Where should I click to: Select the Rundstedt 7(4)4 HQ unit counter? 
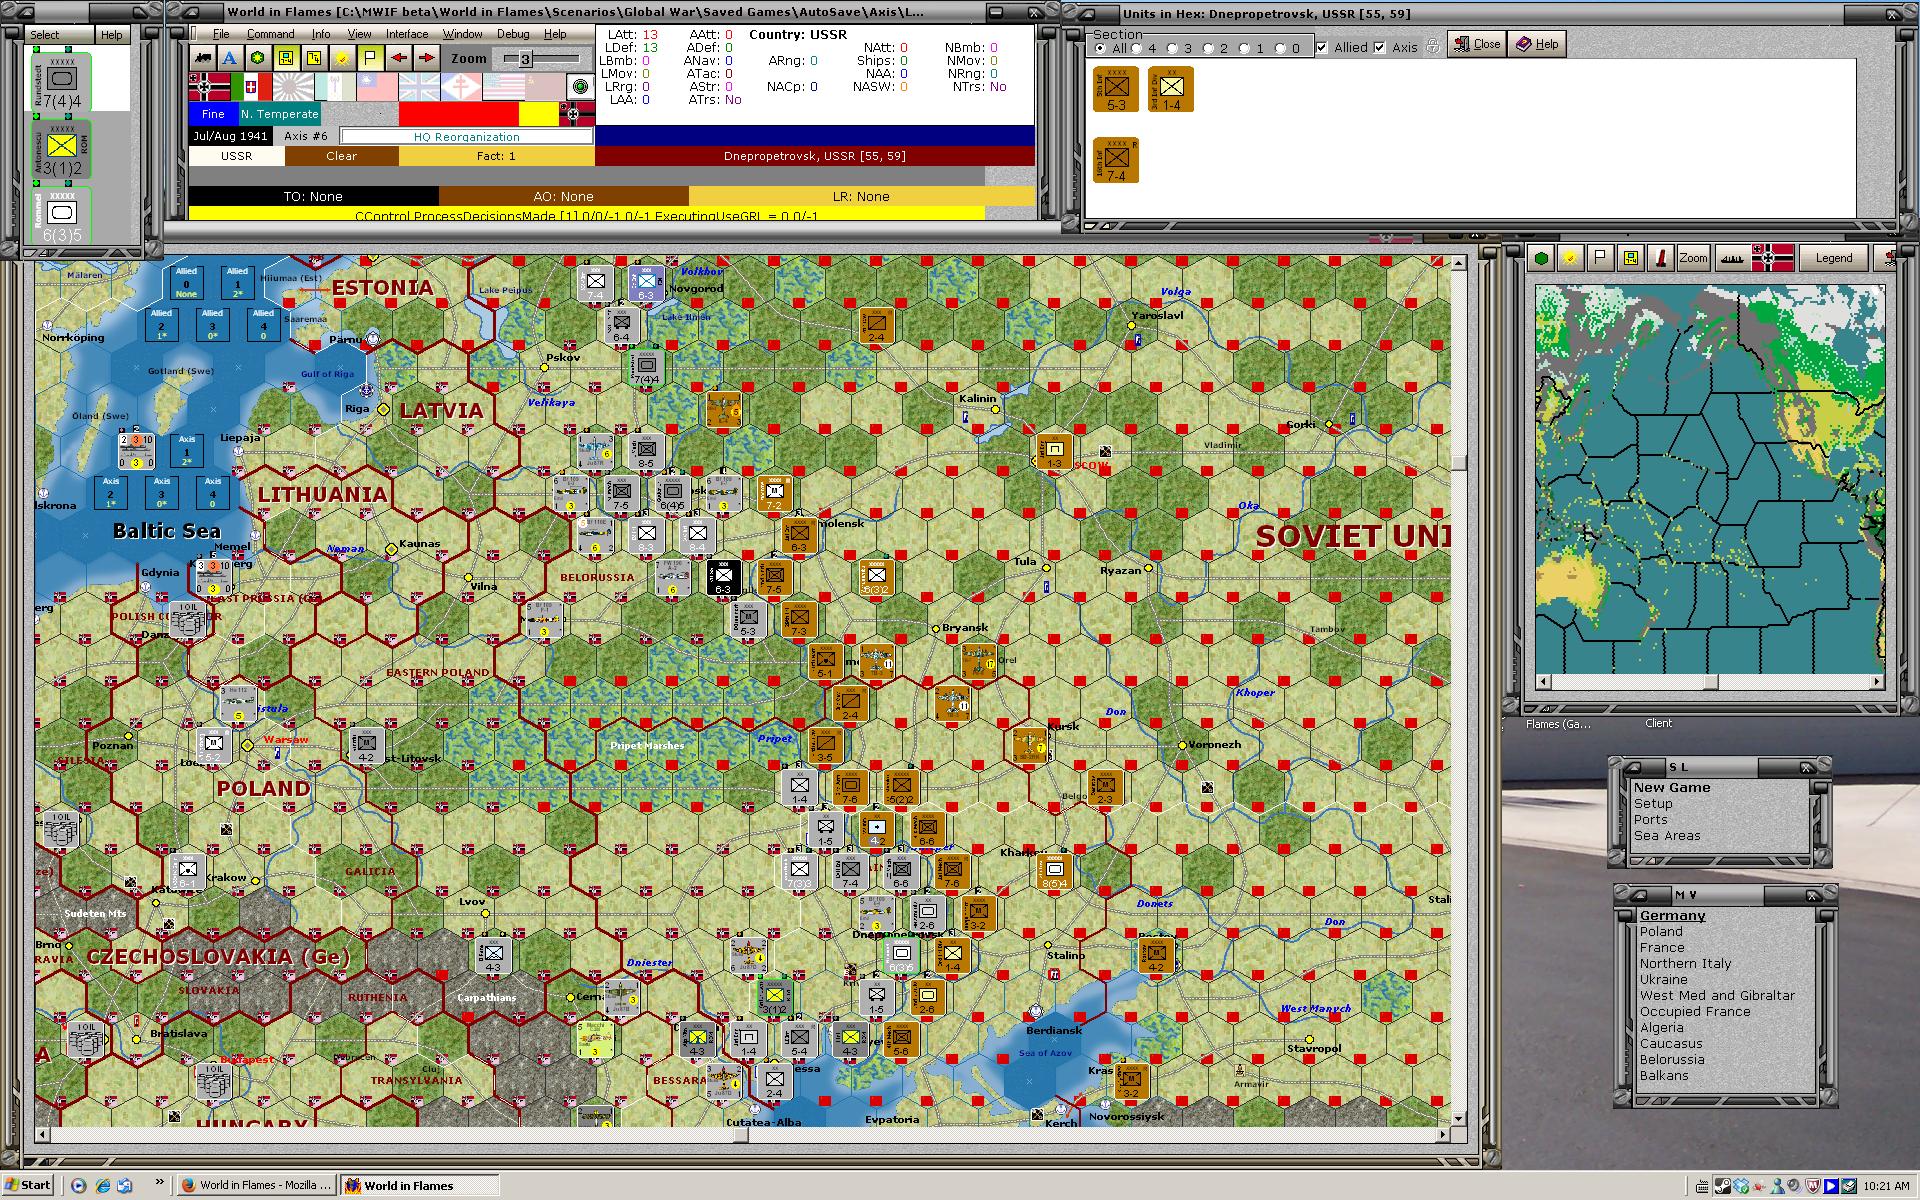pos(61,82)
